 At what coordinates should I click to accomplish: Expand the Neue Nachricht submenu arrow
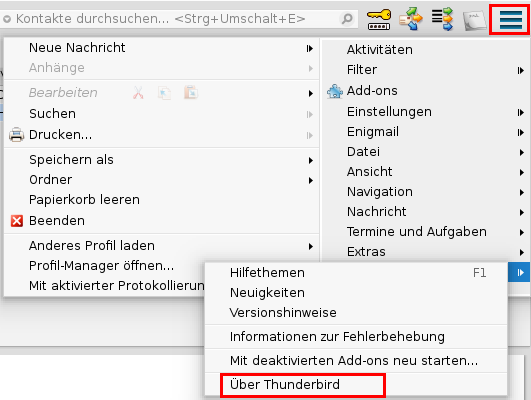(x=310, y=48)
